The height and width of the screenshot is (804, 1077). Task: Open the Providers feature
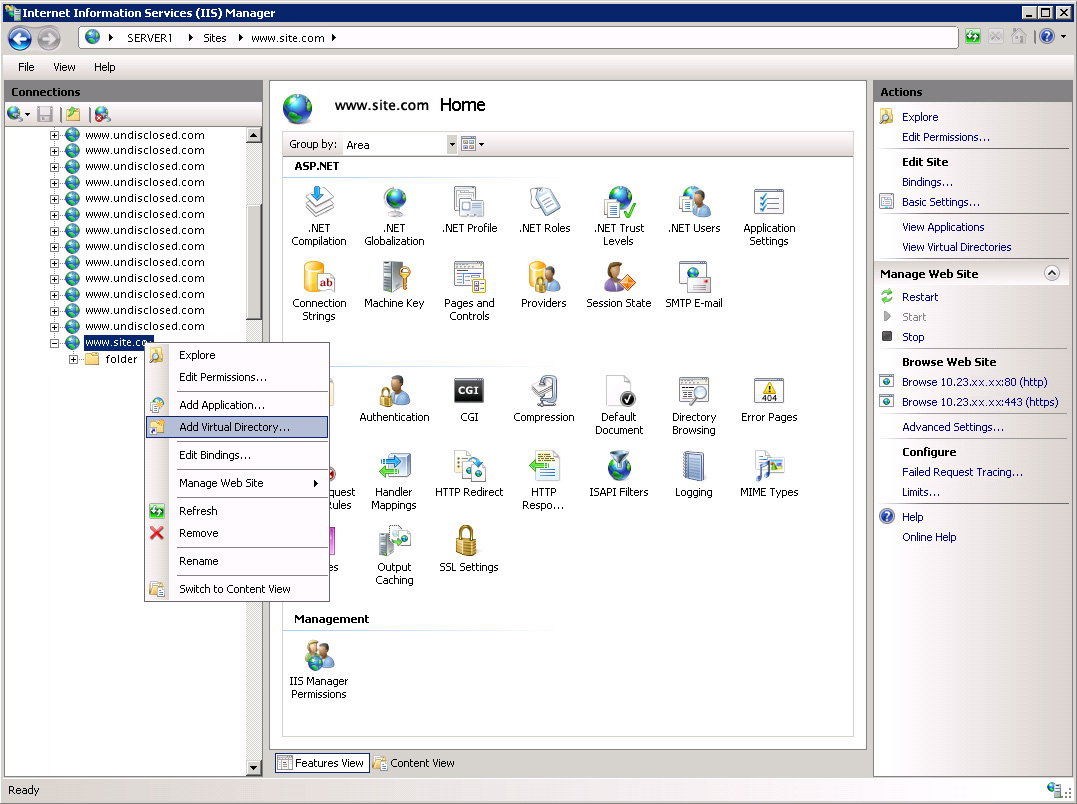544,284
